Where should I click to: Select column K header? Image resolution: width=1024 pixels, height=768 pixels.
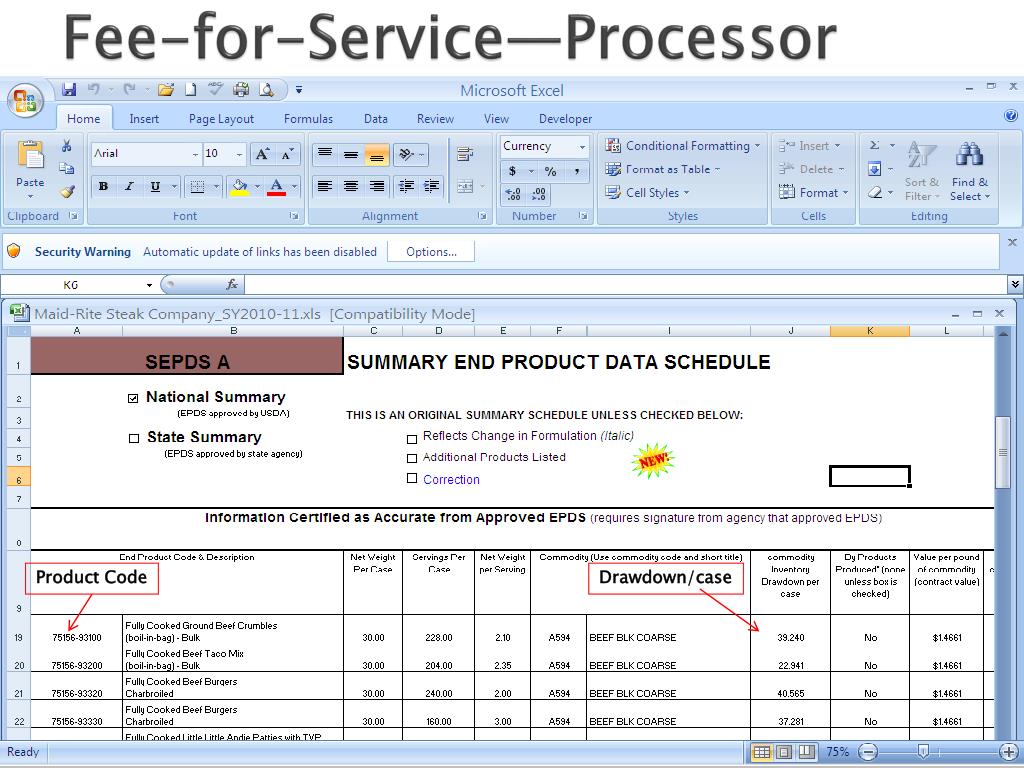pyautogui.click(x=870, y=331)
